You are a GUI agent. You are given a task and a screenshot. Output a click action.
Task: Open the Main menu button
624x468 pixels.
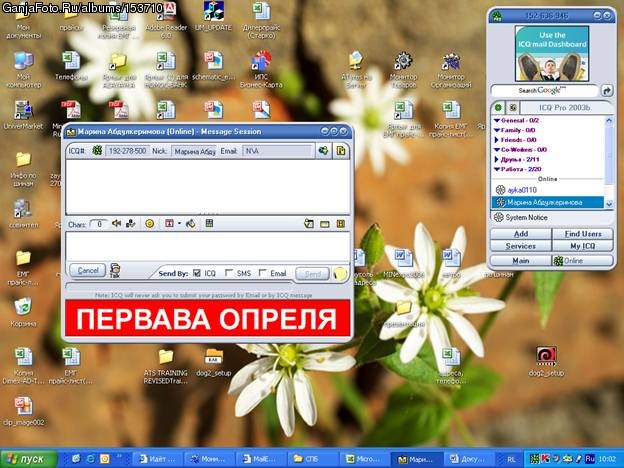point(521,261)
